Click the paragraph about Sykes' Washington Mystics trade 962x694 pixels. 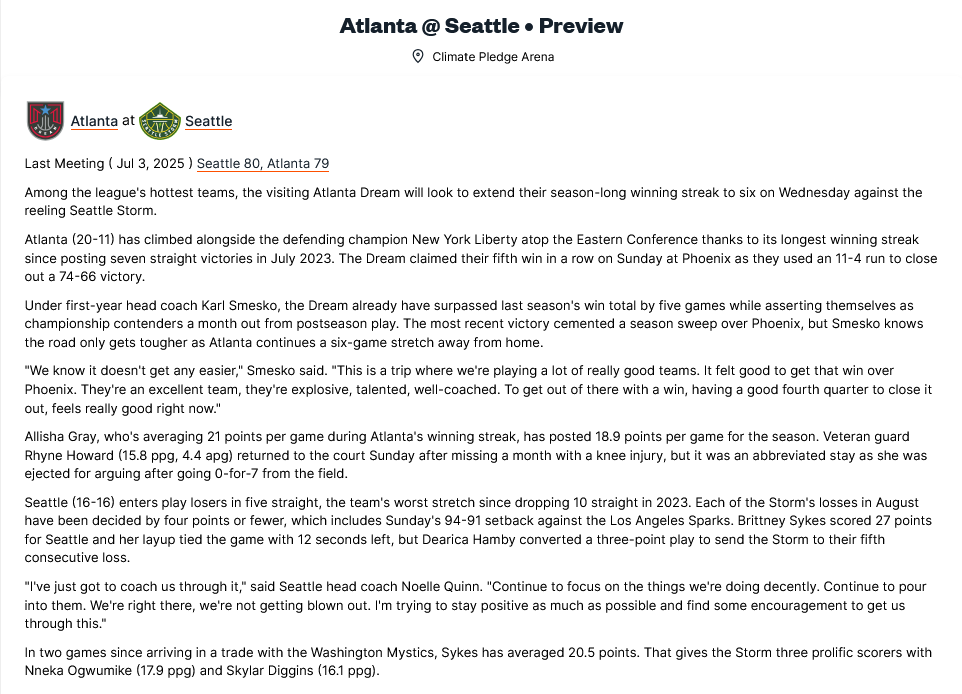[478, 661]
